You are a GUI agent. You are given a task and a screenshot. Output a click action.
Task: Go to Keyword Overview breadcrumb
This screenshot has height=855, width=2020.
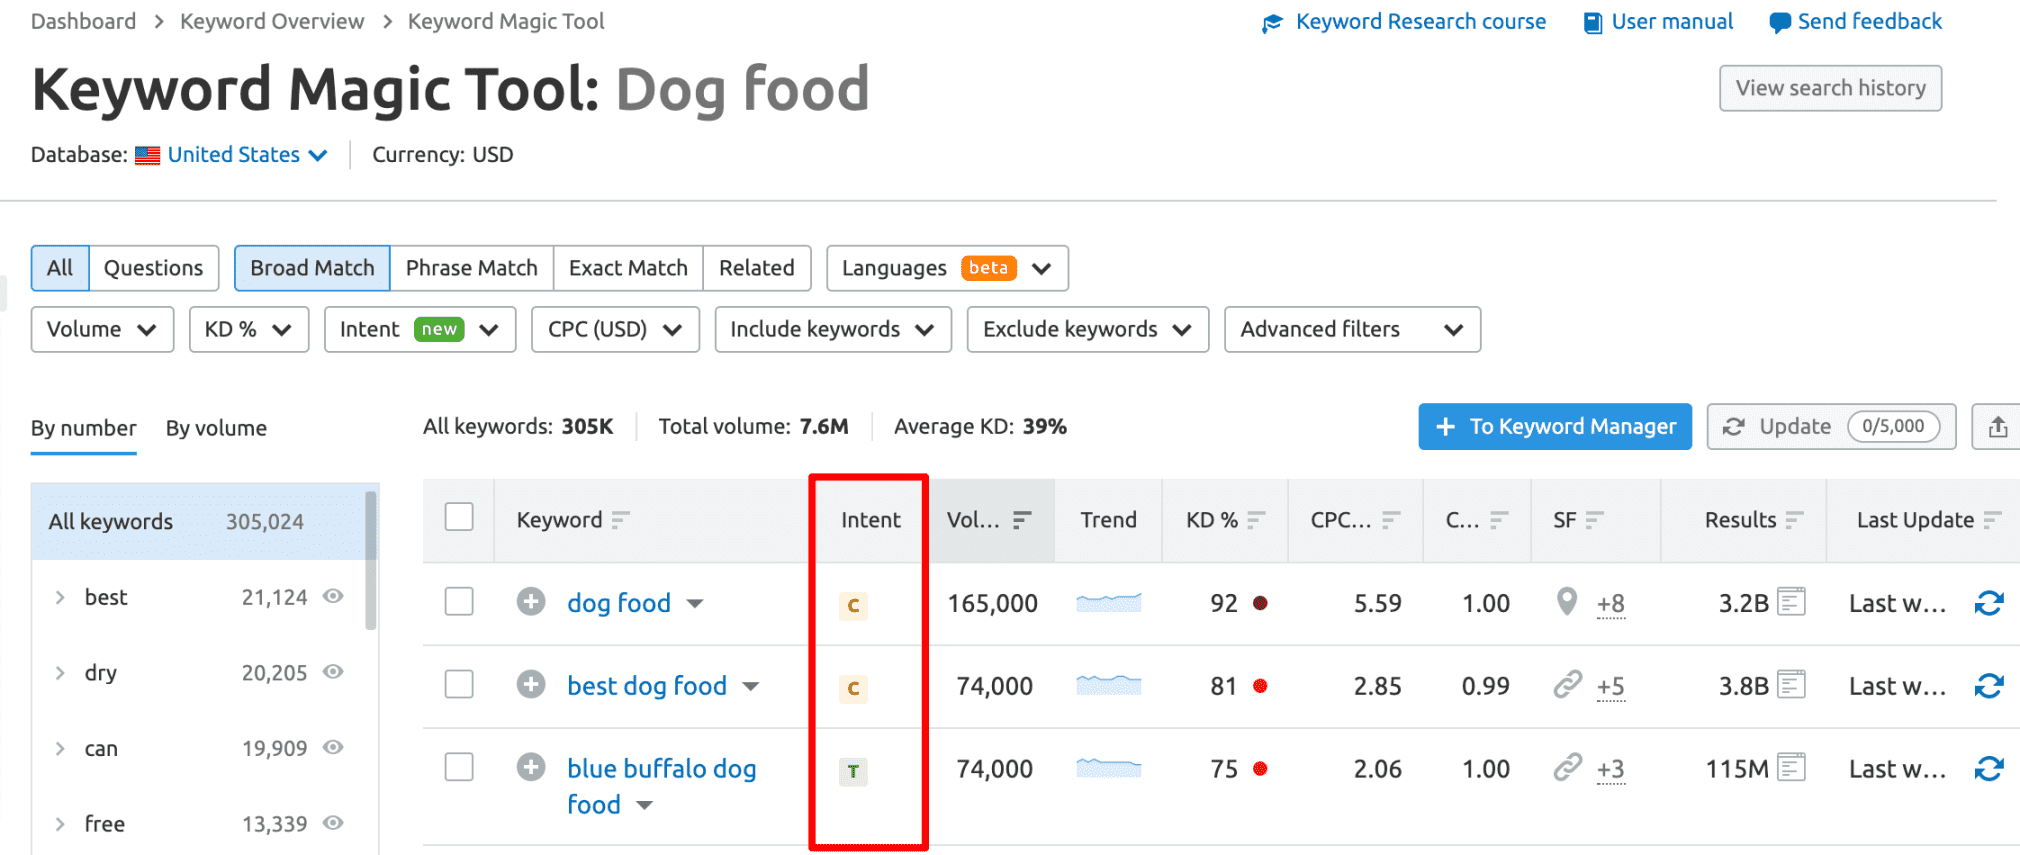tap(272, 21)
